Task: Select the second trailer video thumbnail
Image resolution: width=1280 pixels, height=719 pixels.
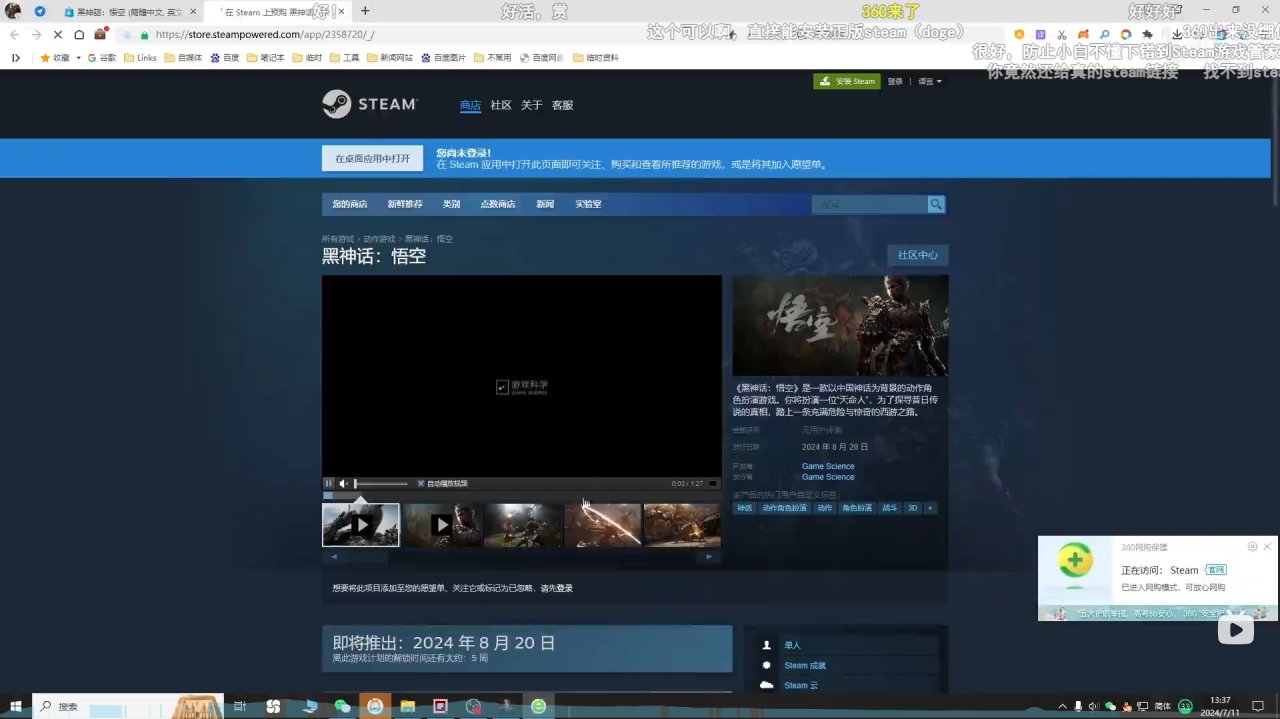Action: tap(442, 525)
